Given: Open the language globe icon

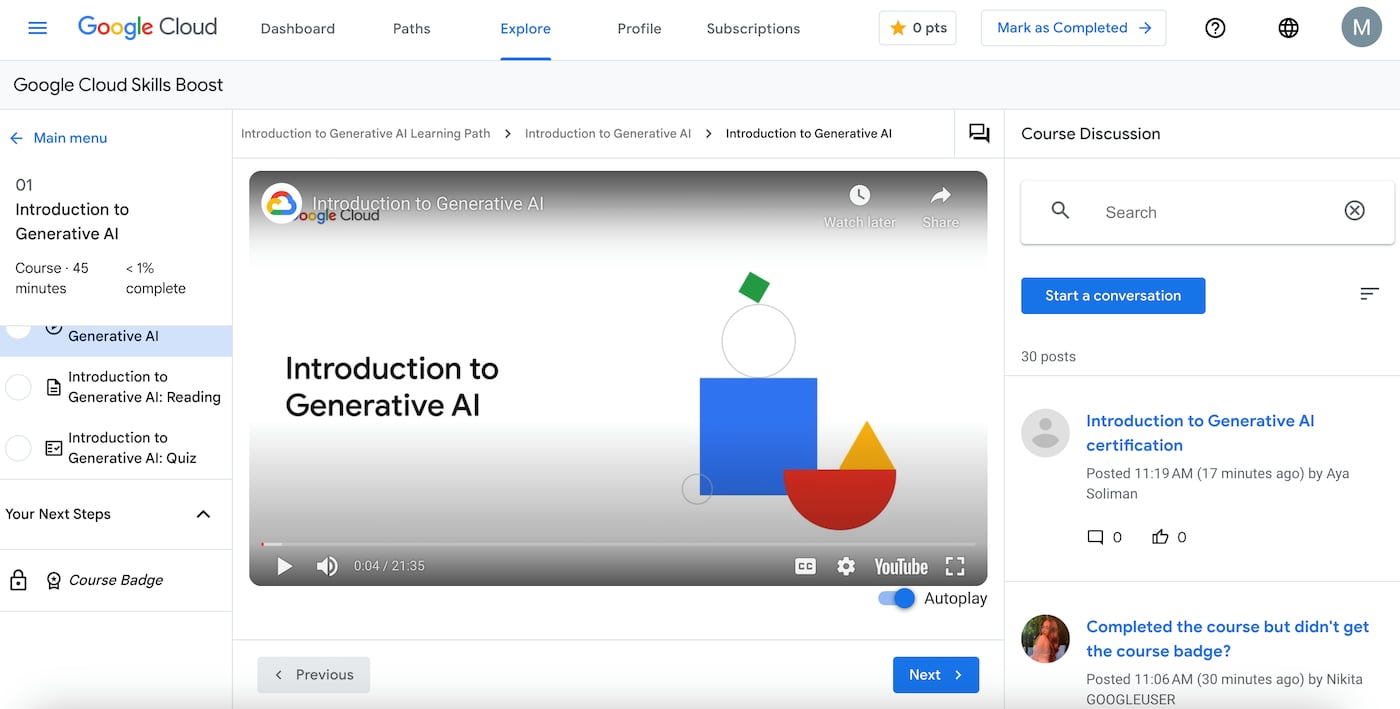Looking at the screenshot, I should pos(1288,28).
